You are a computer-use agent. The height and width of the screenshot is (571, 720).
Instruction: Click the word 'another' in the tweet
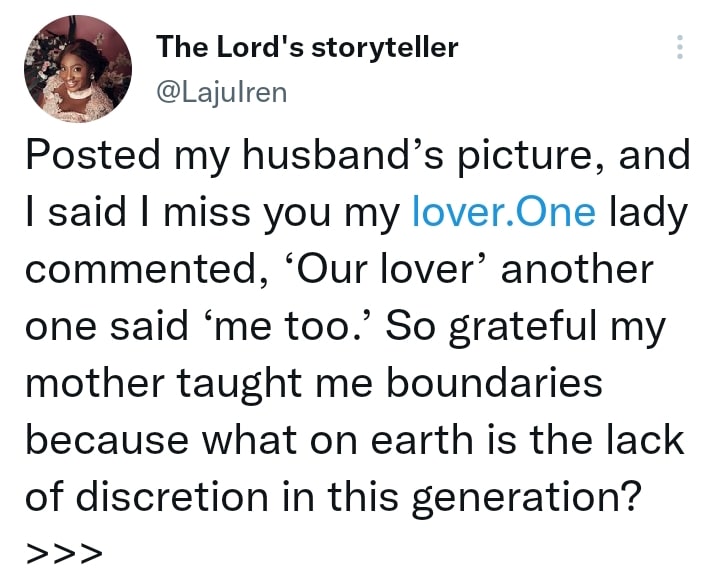pyautogui.click(x=567, y=270)
